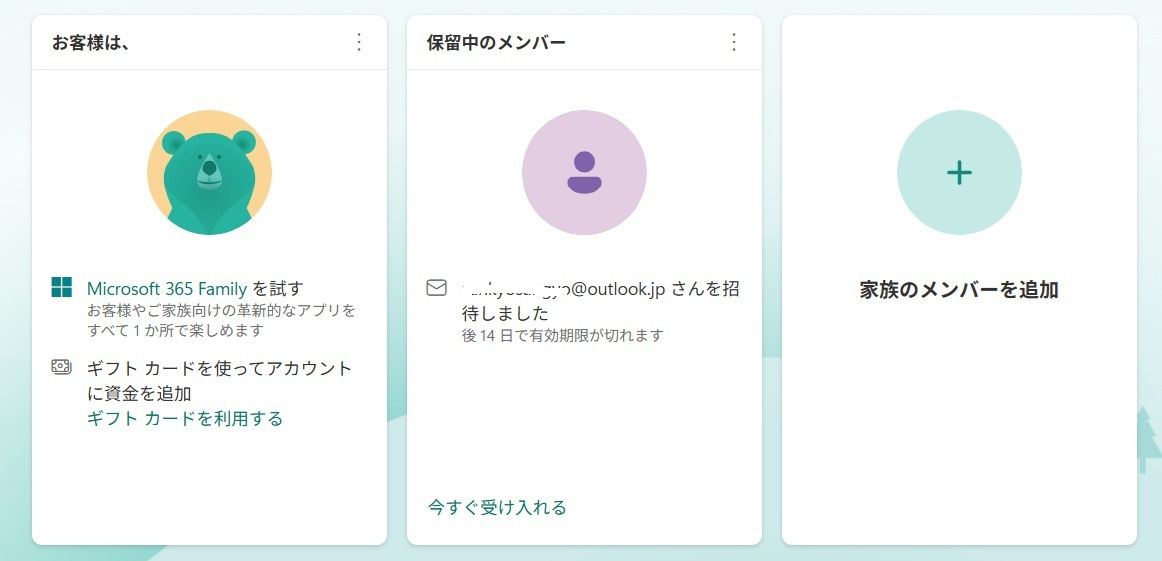Click the green bear profile avatar
1162x561 pixels.
[209, 173]
